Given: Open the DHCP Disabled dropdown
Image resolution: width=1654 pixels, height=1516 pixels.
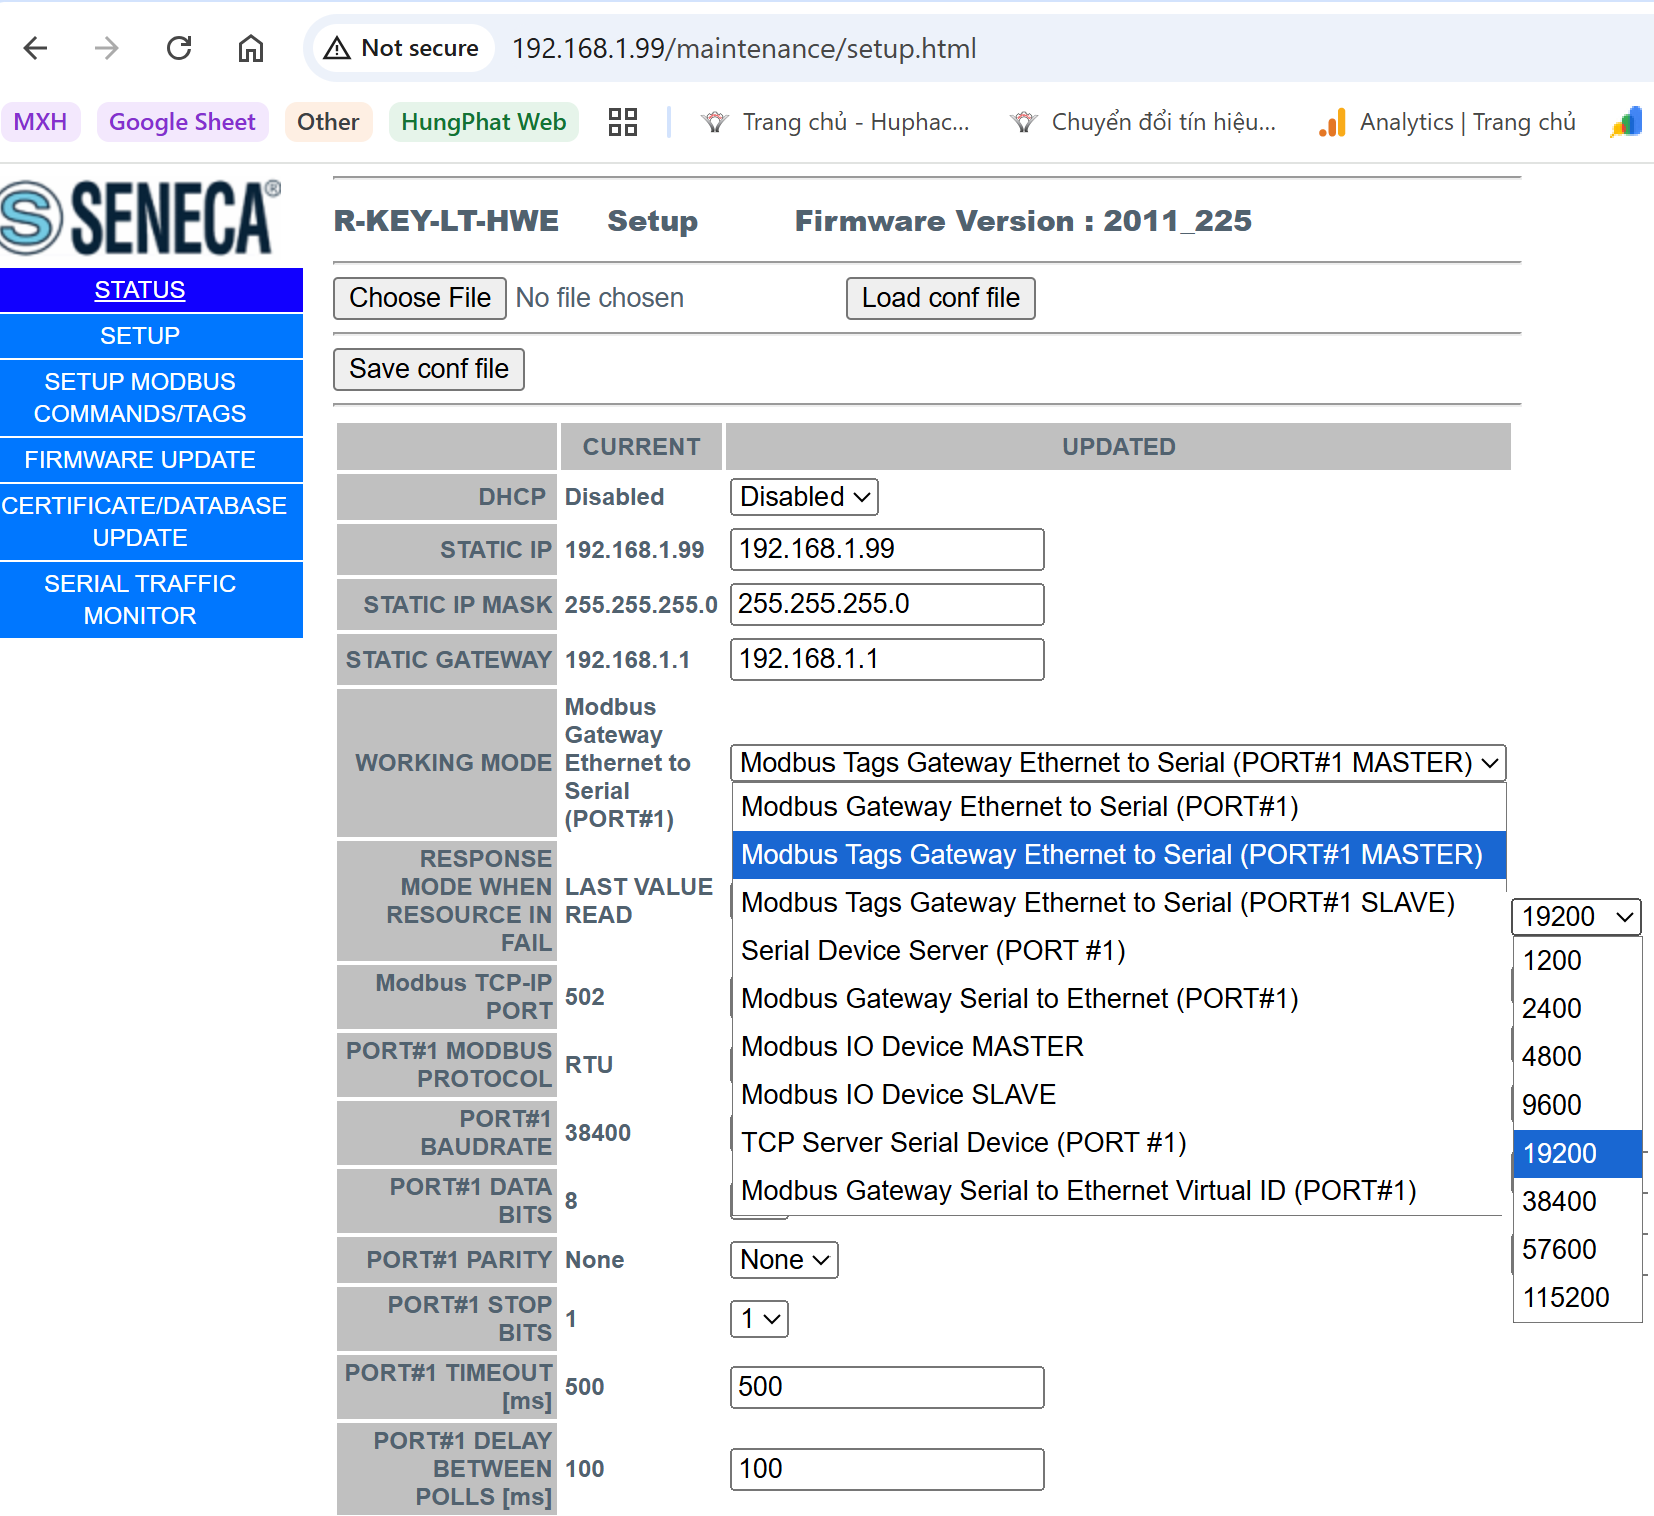Looking at the screenshot, I should pyautogui.click(x=805, y=497).
